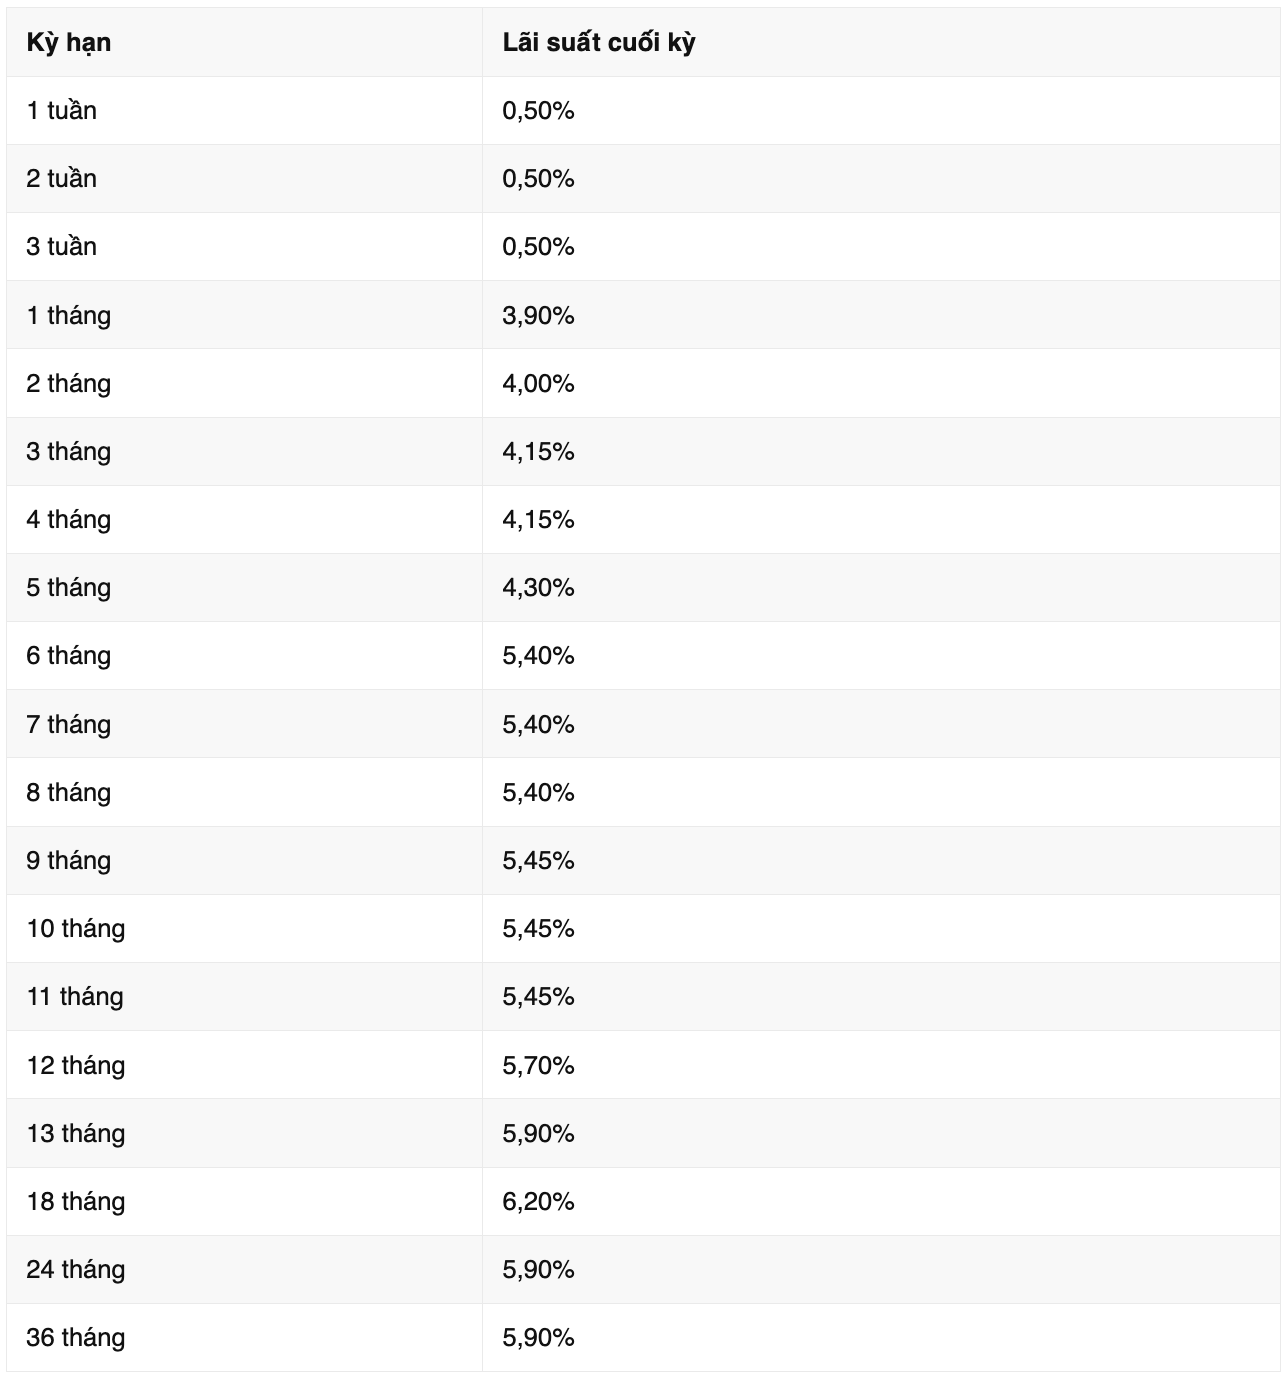Select the '2 tuần' term cell
This screenshot has width=1288, height=1378.
coord(62,179)
